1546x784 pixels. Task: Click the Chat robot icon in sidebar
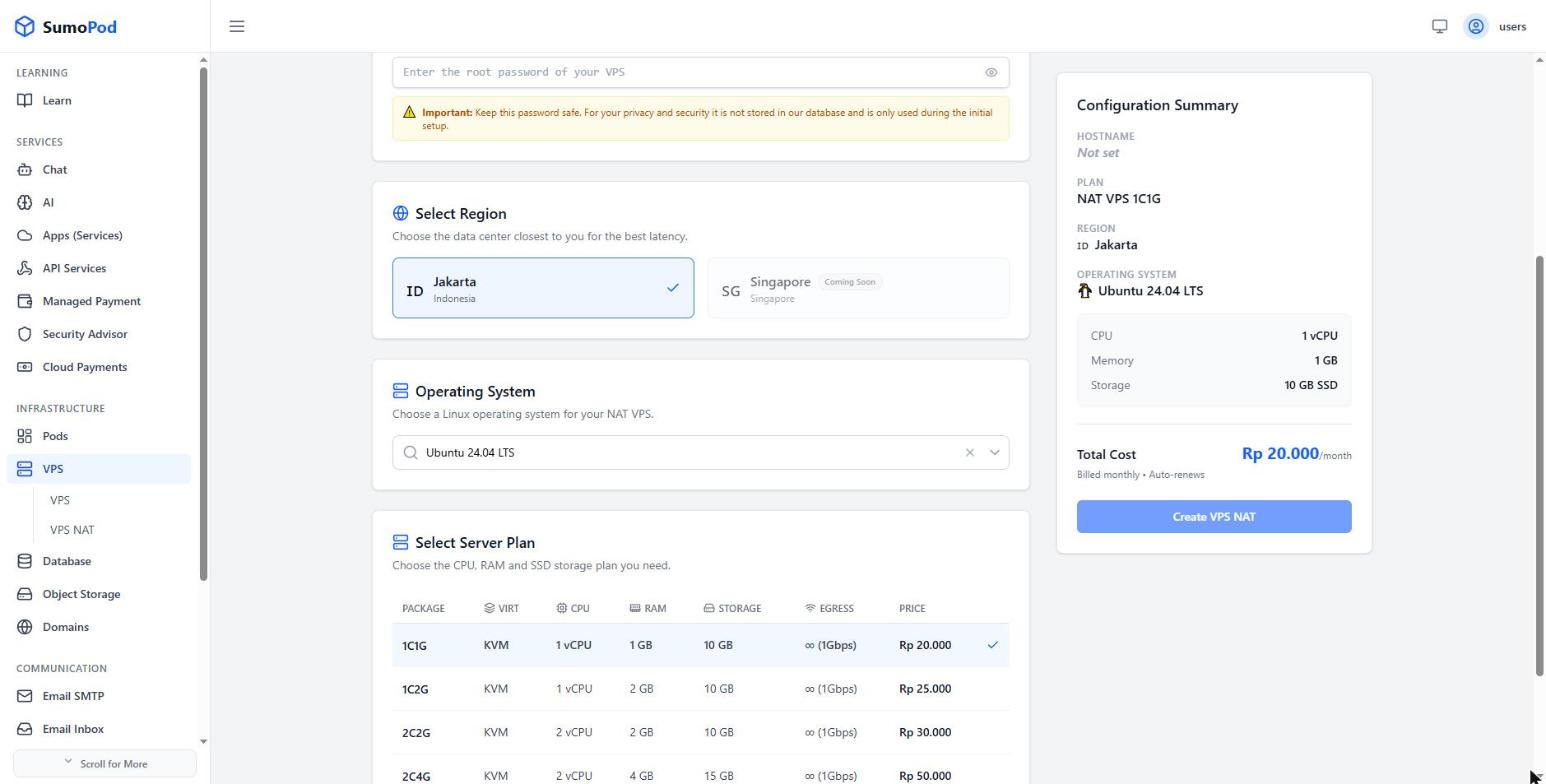(x=25, y=169)
